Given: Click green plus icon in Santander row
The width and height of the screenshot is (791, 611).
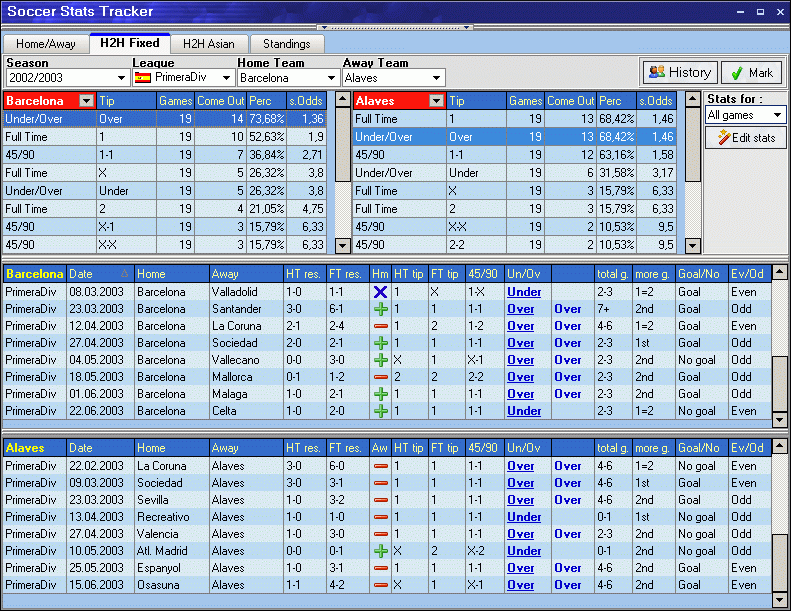Looking at the screenshot, I should click(380, 309).
